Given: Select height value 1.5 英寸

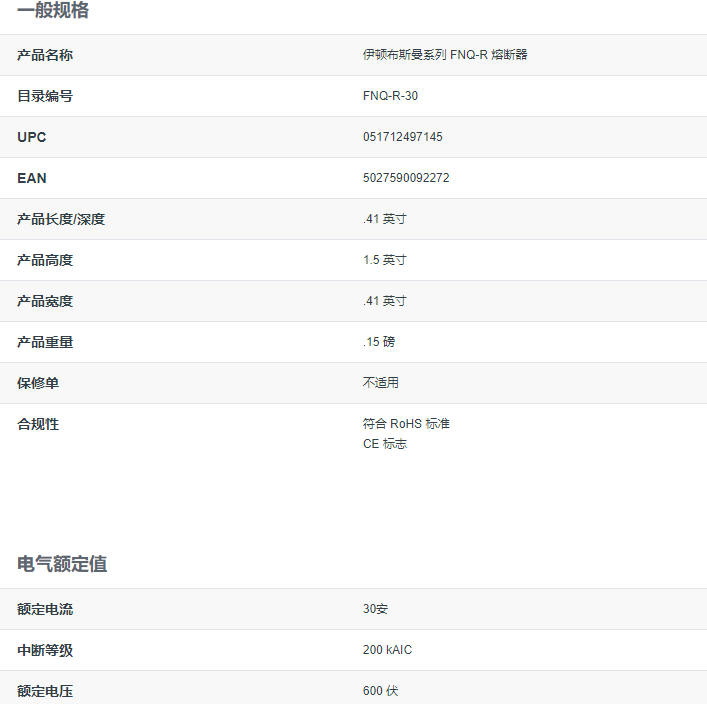Looking at the screenshot, I should pyautogui.click(x=385, y=260).
